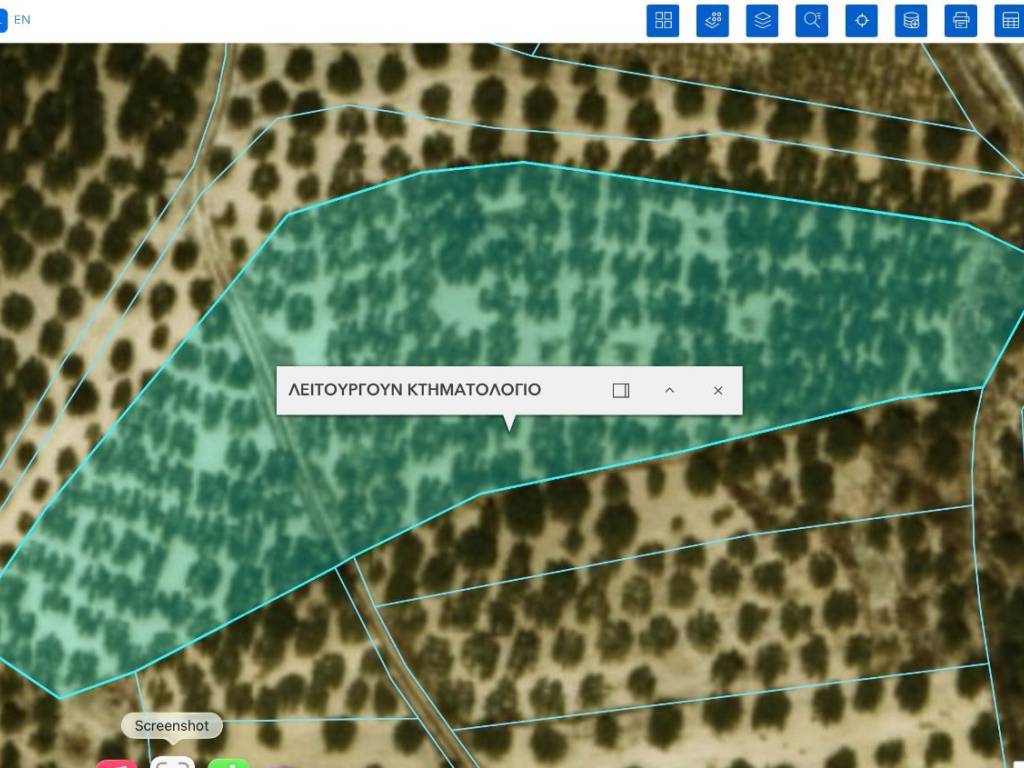Screen dimensions: 1024x768
Task: Switch language via the EN link
Action: 22,19
